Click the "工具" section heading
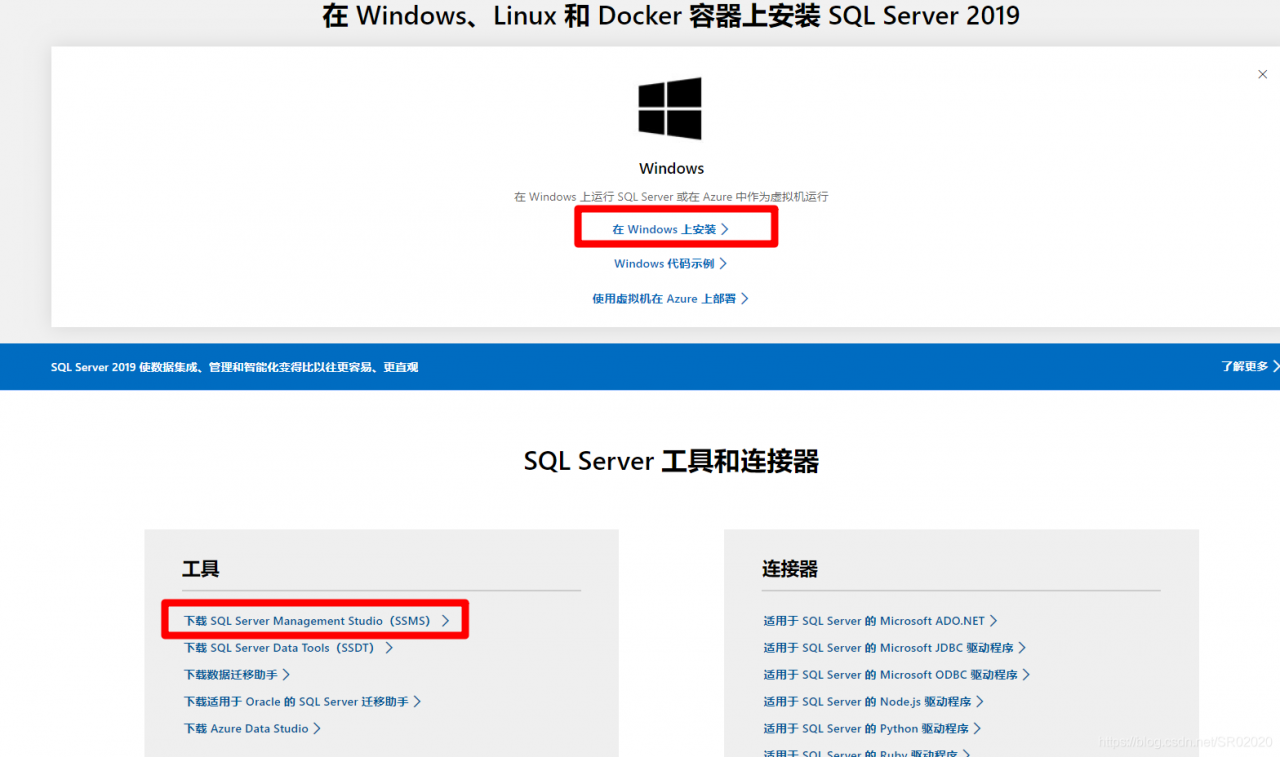1280x757 pixels. pyautogui.click(x=201, y=569)
